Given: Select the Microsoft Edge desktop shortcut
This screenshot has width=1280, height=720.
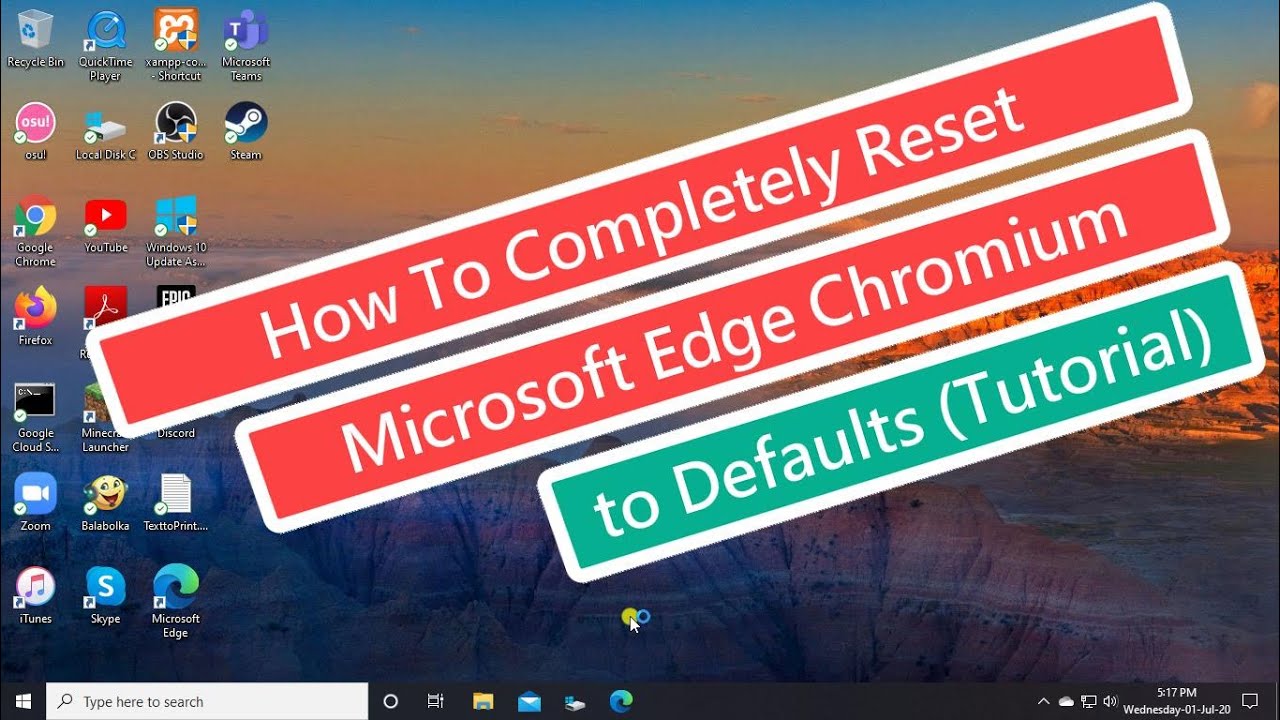Looking at the screenshot, I should (175, 601).
